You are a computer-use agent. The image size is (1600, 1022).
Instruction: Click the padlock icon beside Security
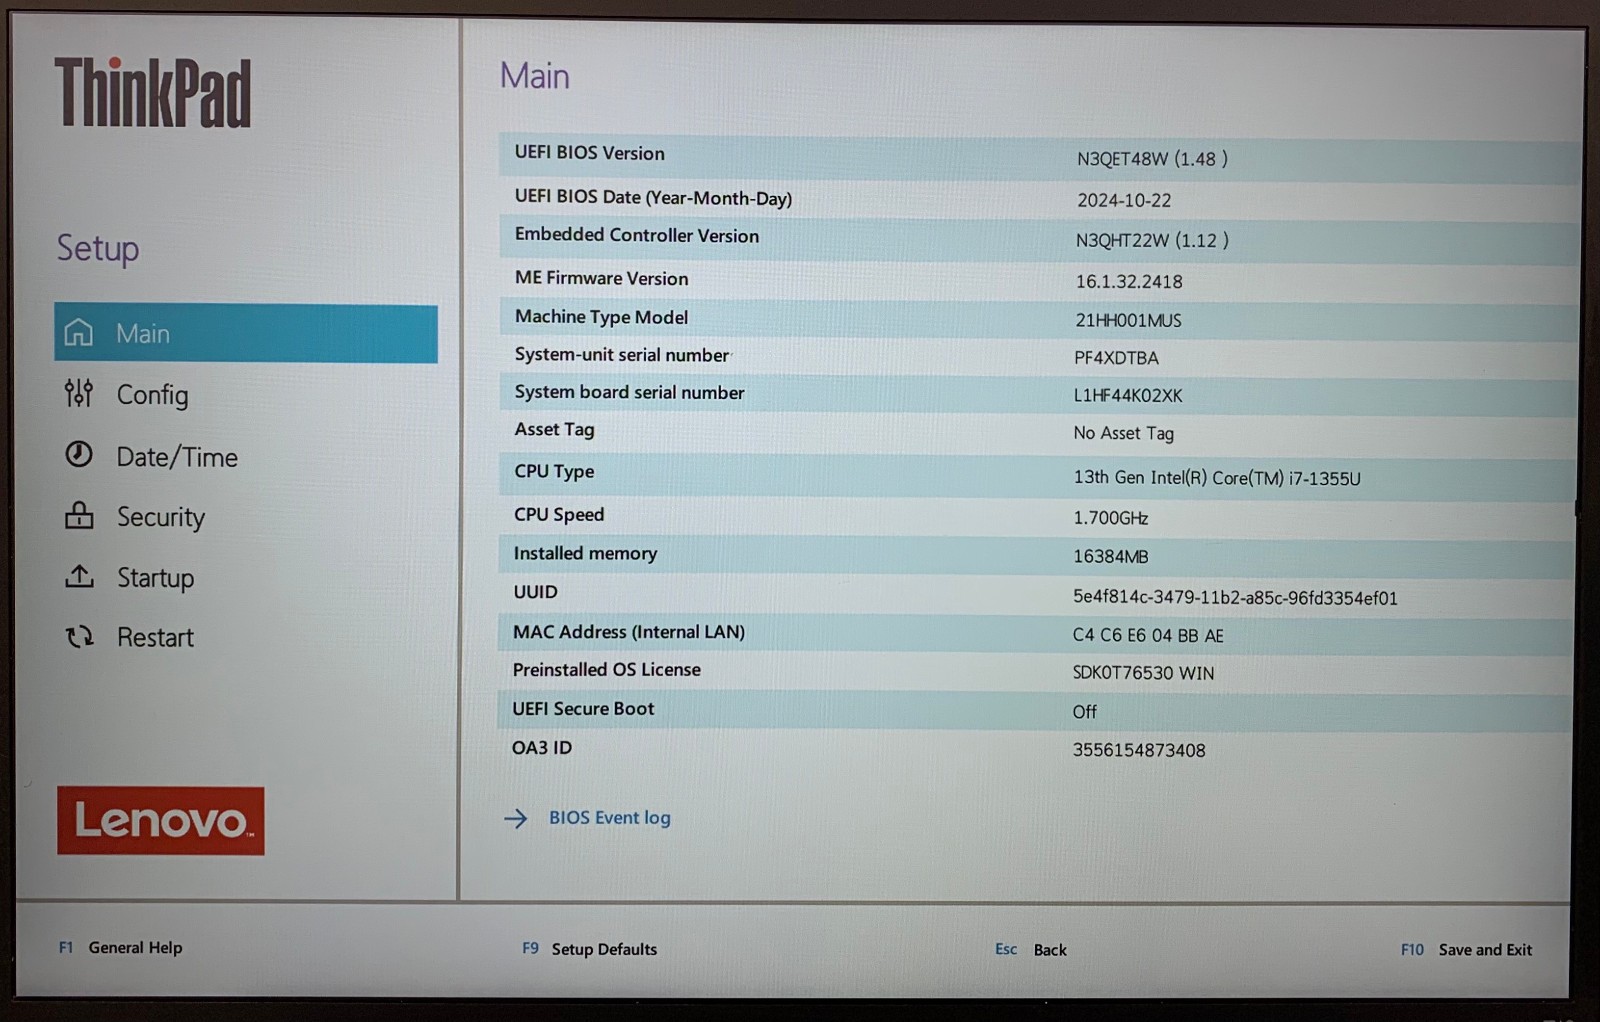tap(79, 515)
